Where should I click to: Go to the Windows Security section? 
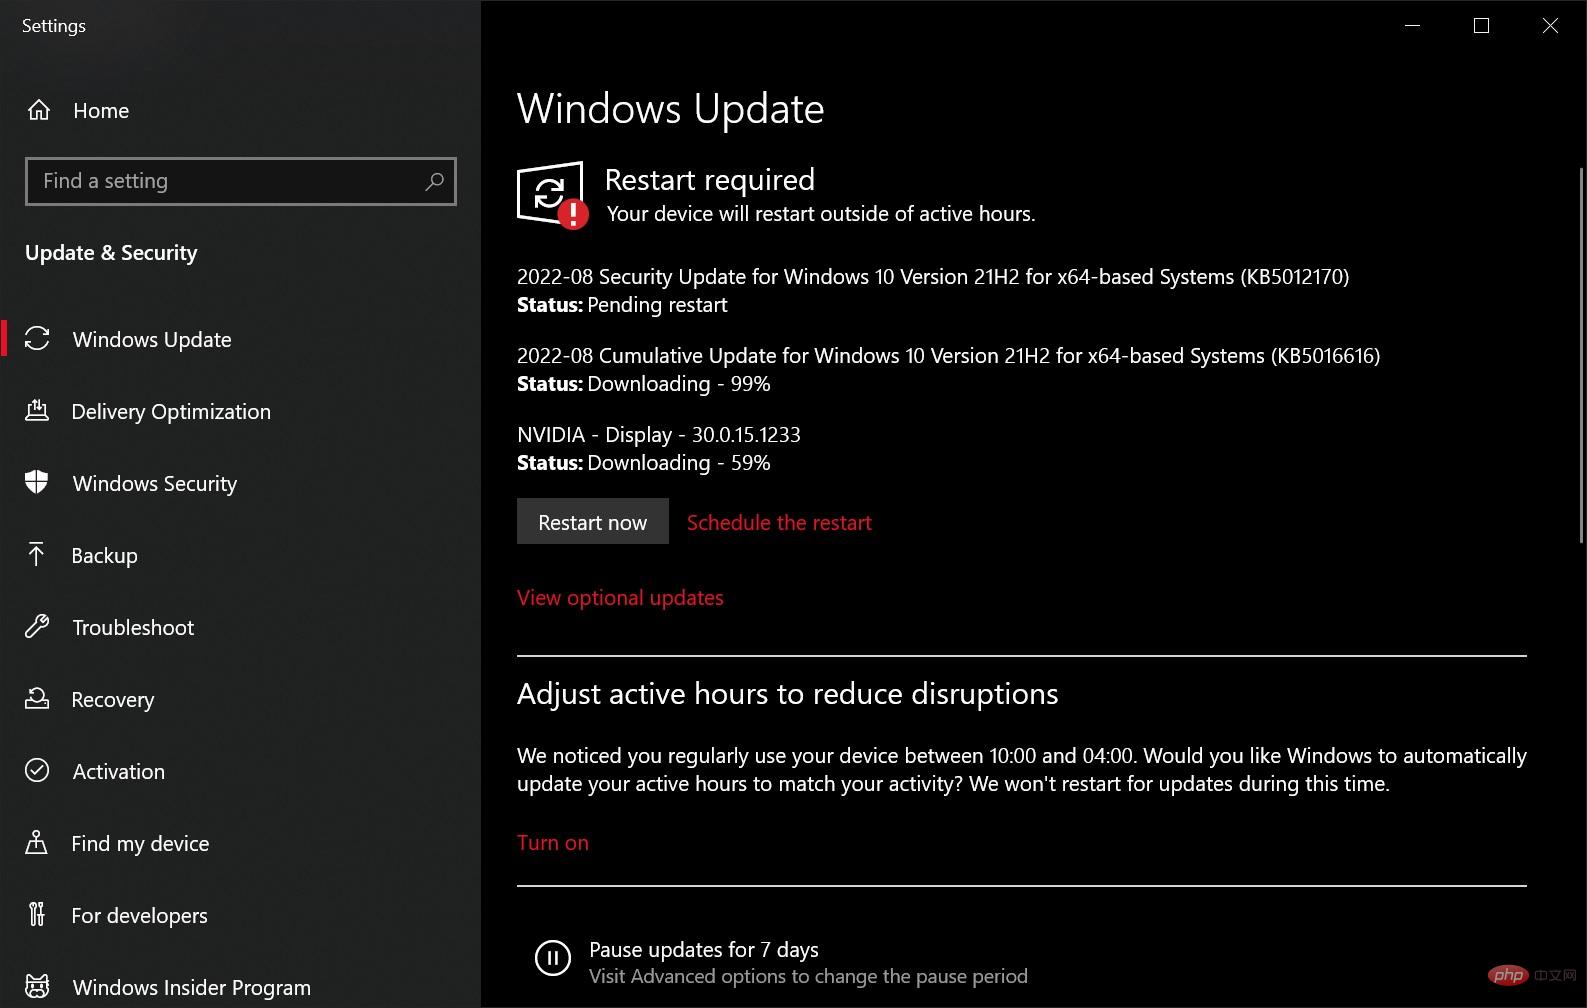[x=155, y=484]
